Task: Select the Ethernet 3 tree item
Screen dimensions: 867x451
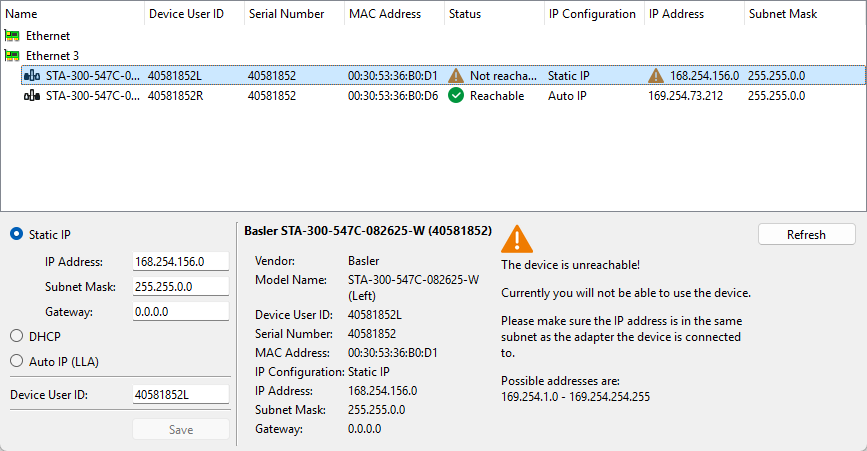Action: [x=53, y=56]
